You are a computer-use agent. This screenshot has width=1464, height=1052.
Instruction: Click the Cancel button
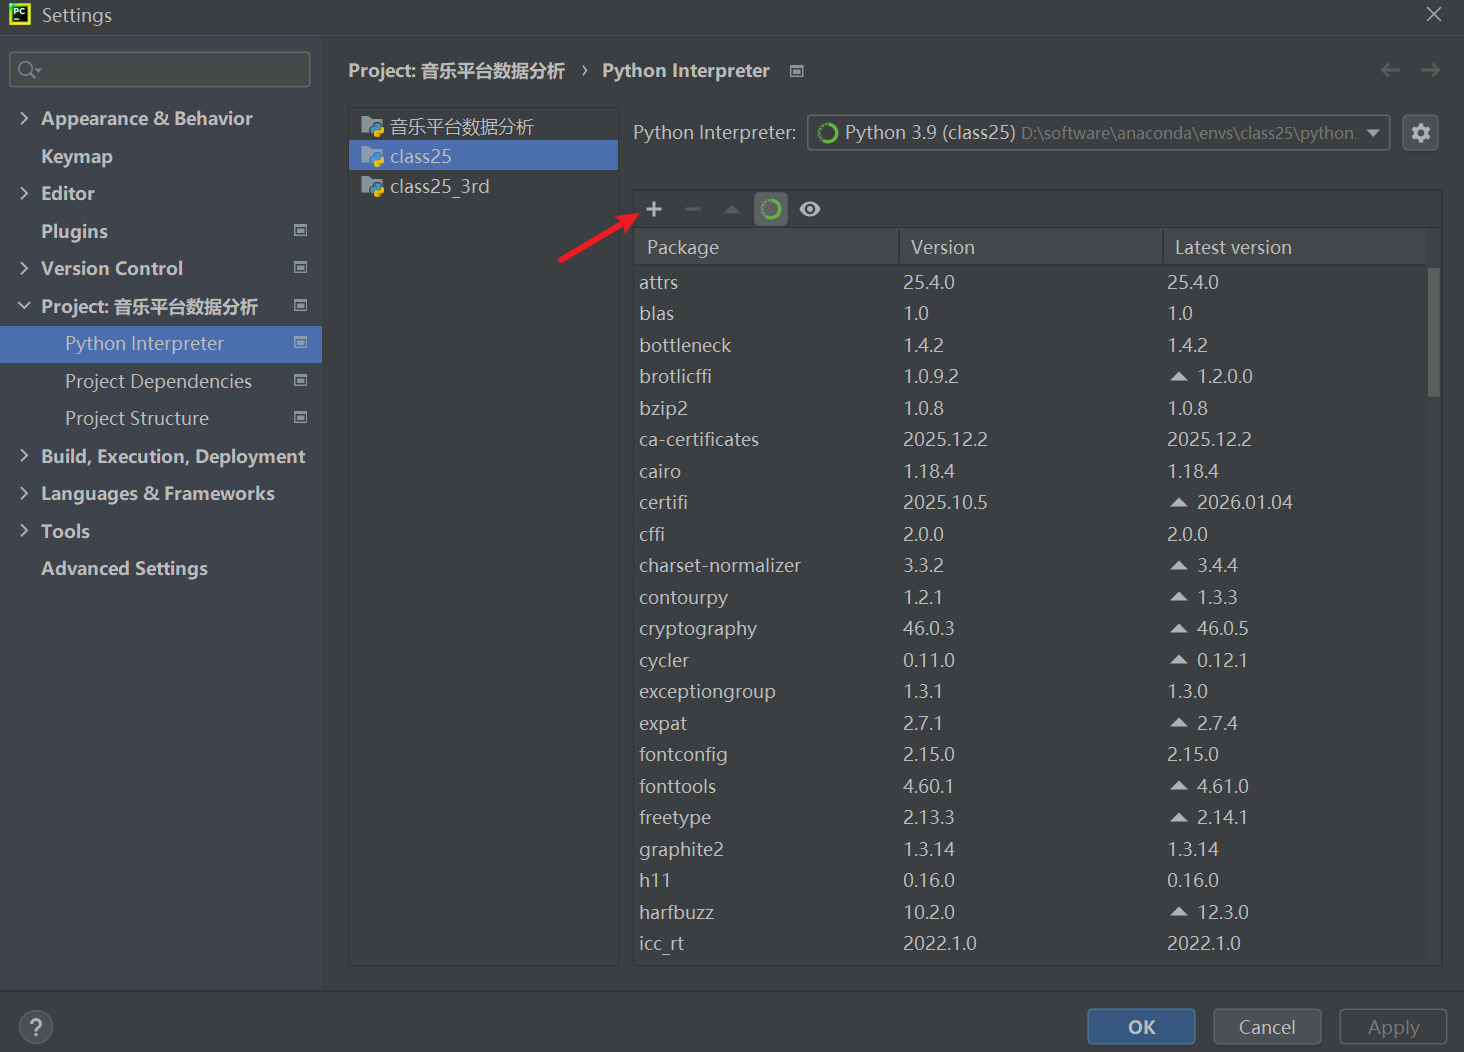(x=1267, y=1027)
